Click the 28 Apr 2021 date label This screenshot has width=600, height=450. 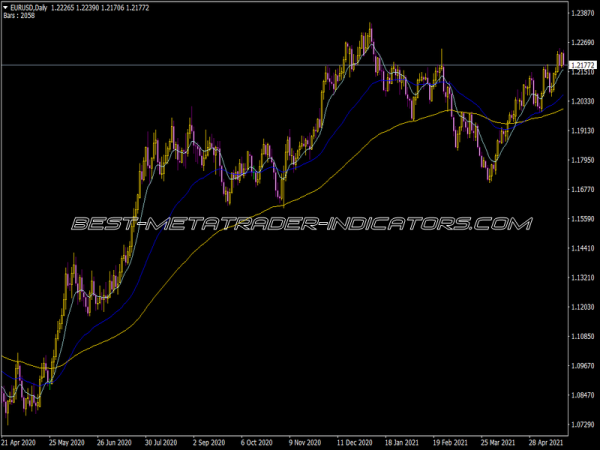tap(546, 441)
